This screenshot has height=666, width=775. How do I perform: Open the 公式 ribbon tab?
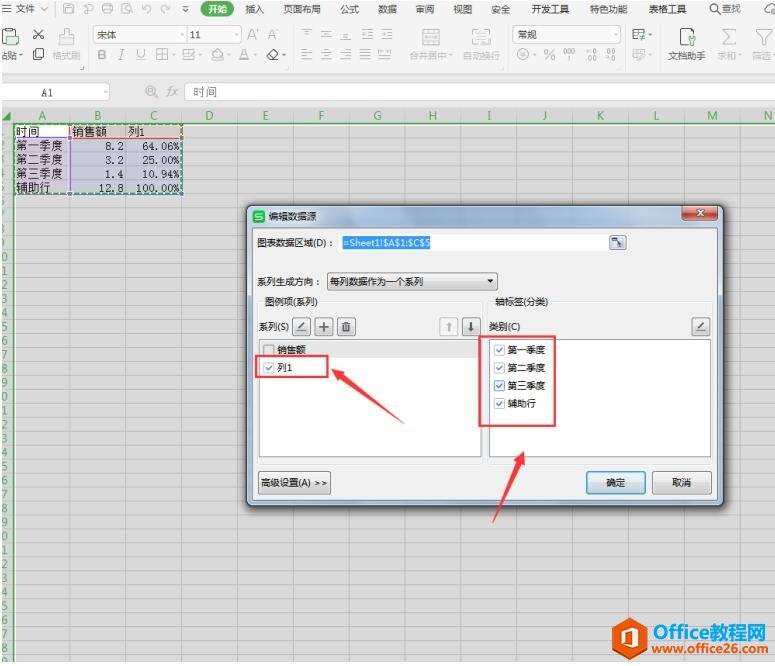coord(349,9)
